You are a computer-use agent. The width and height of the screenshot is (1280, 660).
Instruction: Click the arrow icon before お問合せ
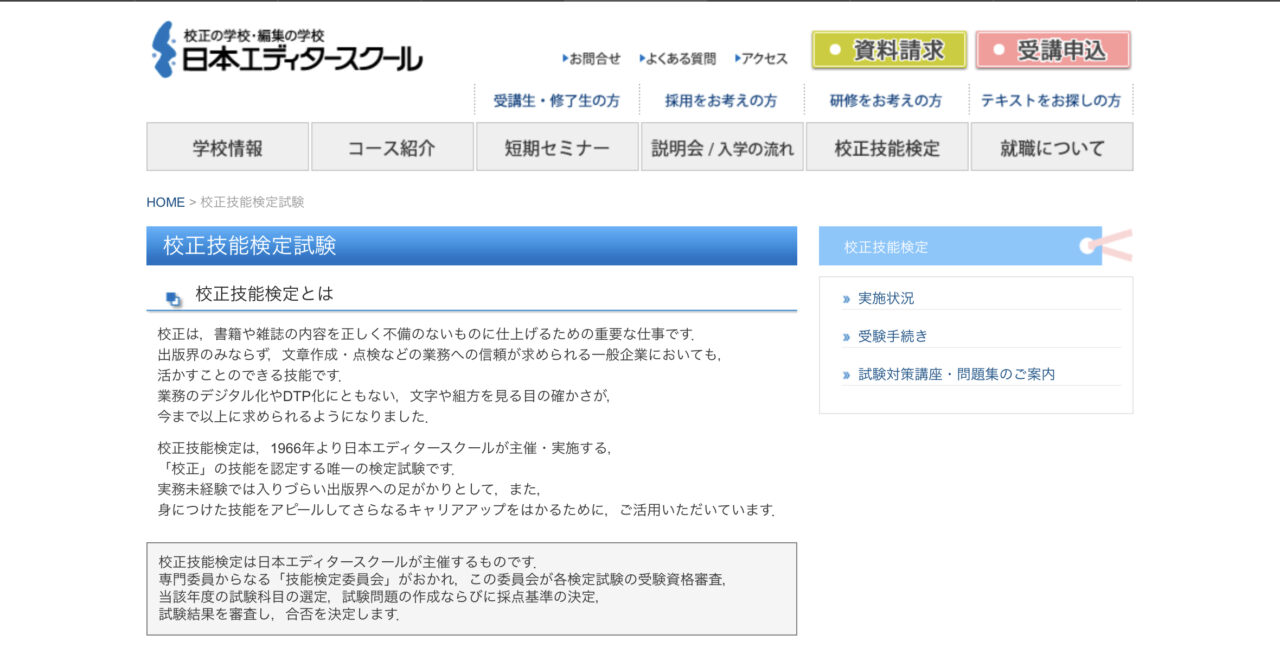click(566, 58)
